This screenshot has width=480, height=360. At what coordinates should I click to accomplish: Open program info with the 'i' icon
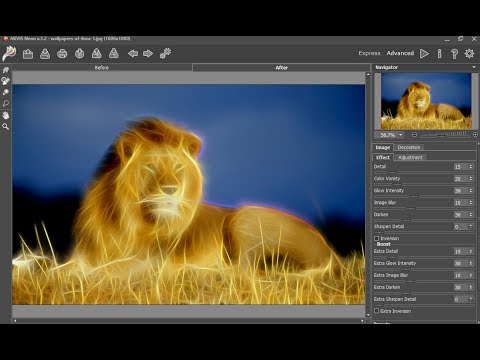(439, 53)
